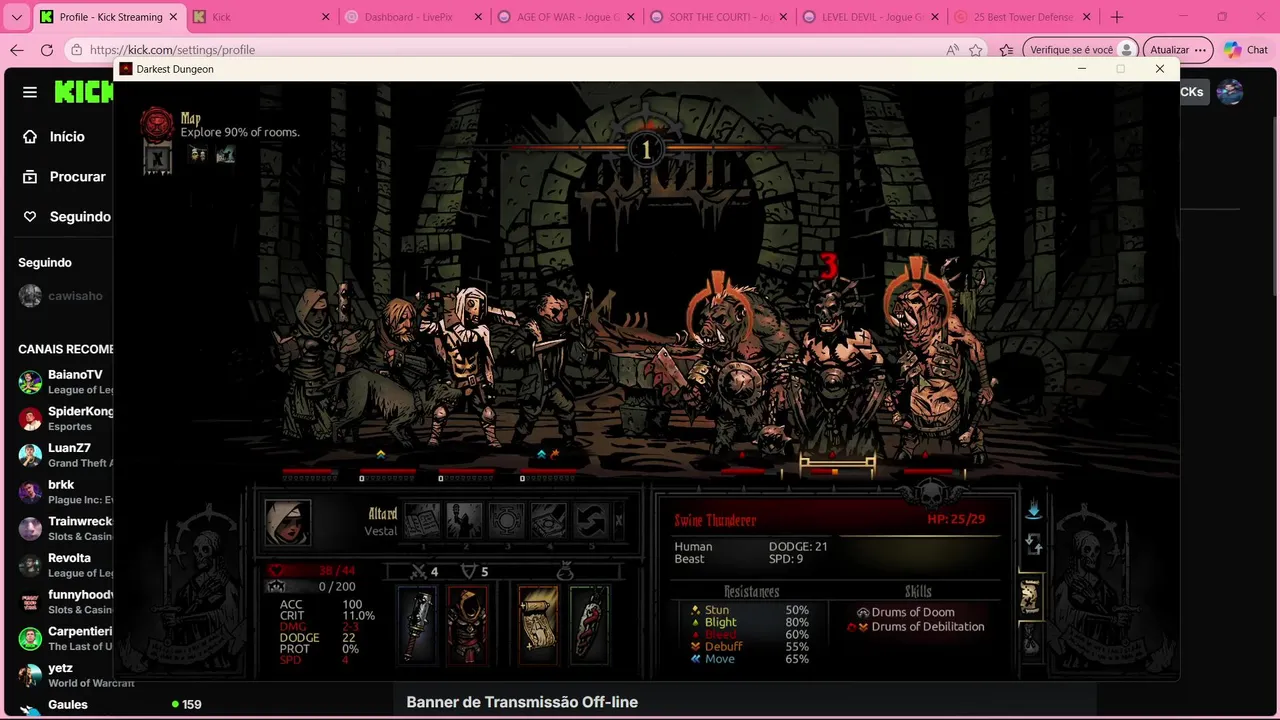Open Procurar in Kick sidebar
The height and width of the screenshot is (720, 1280).
[64, 177]
